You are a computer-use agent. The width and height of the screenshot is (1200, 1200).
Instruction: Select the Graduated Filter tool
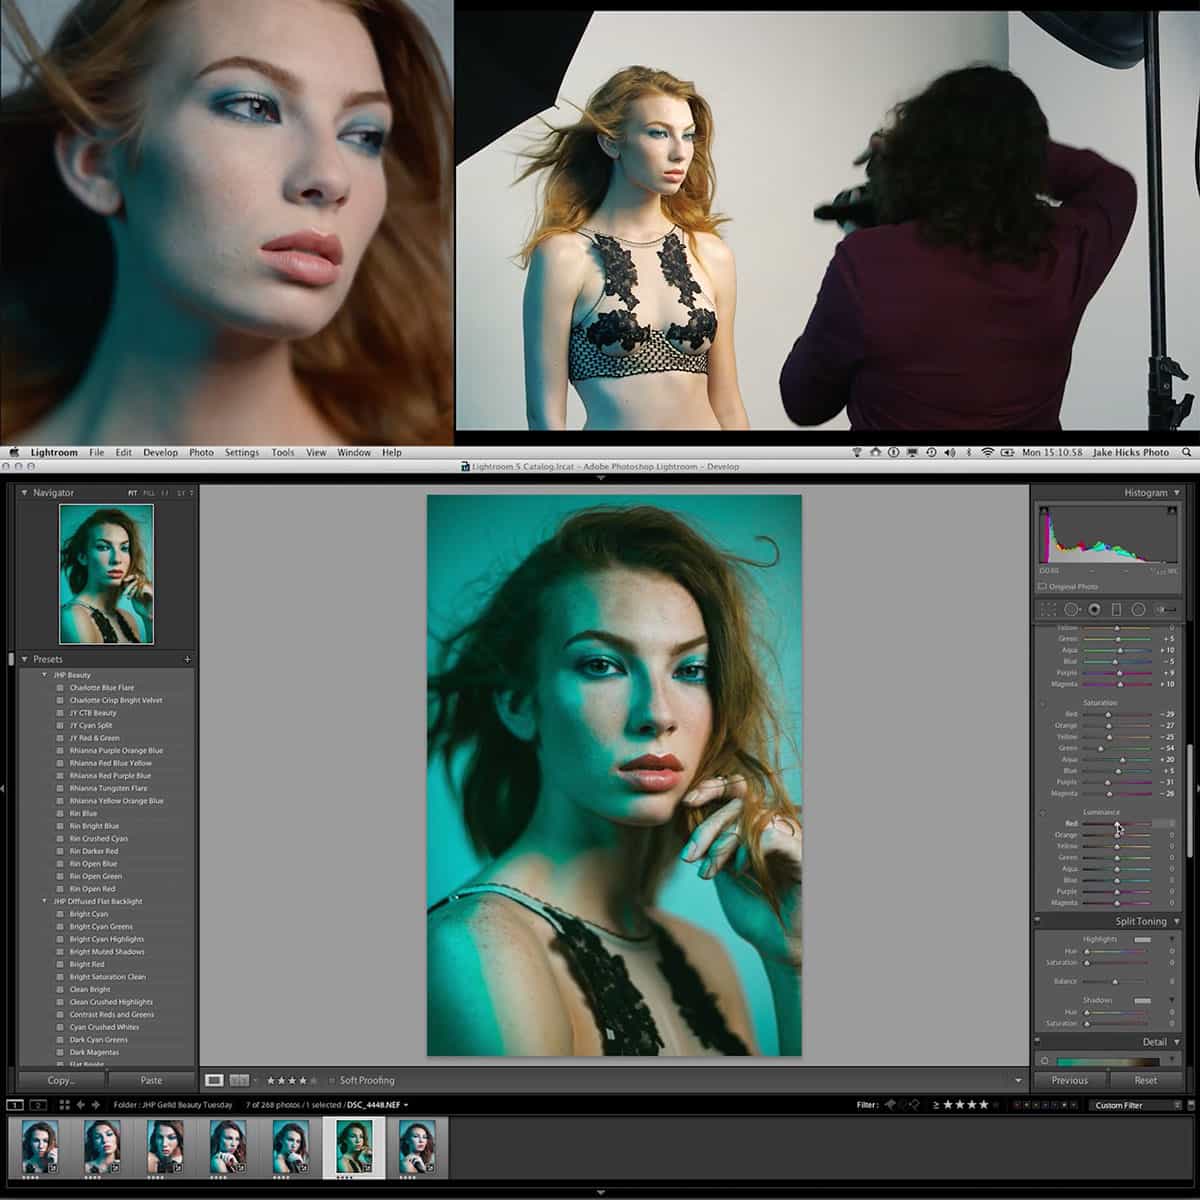coord(1116,608)
